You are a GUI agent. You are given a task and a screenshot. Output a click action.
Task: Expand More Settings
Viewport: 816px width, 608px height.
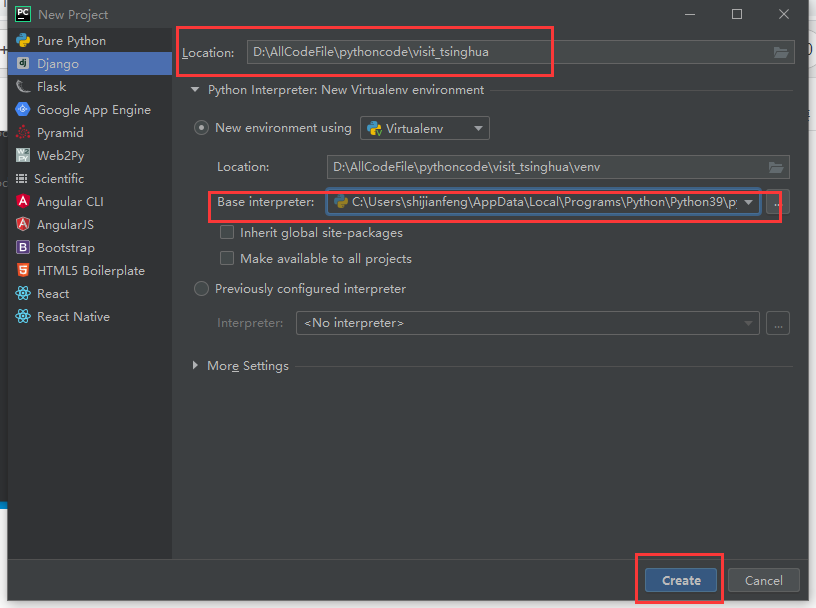pyautogui.click(x=195, y=365)
